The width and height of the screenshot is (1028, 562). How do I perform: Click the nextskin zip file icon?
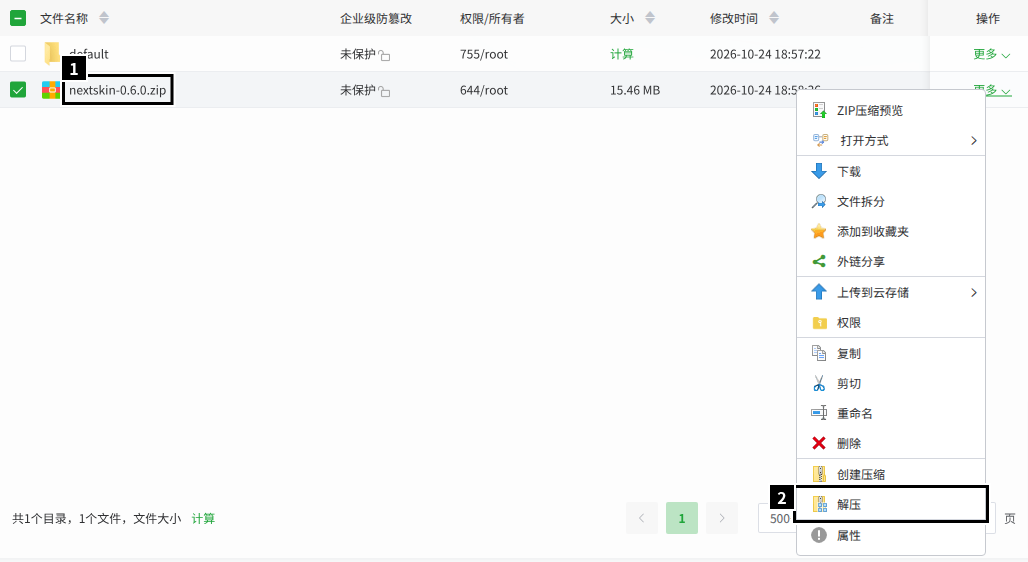pos(50,90)
